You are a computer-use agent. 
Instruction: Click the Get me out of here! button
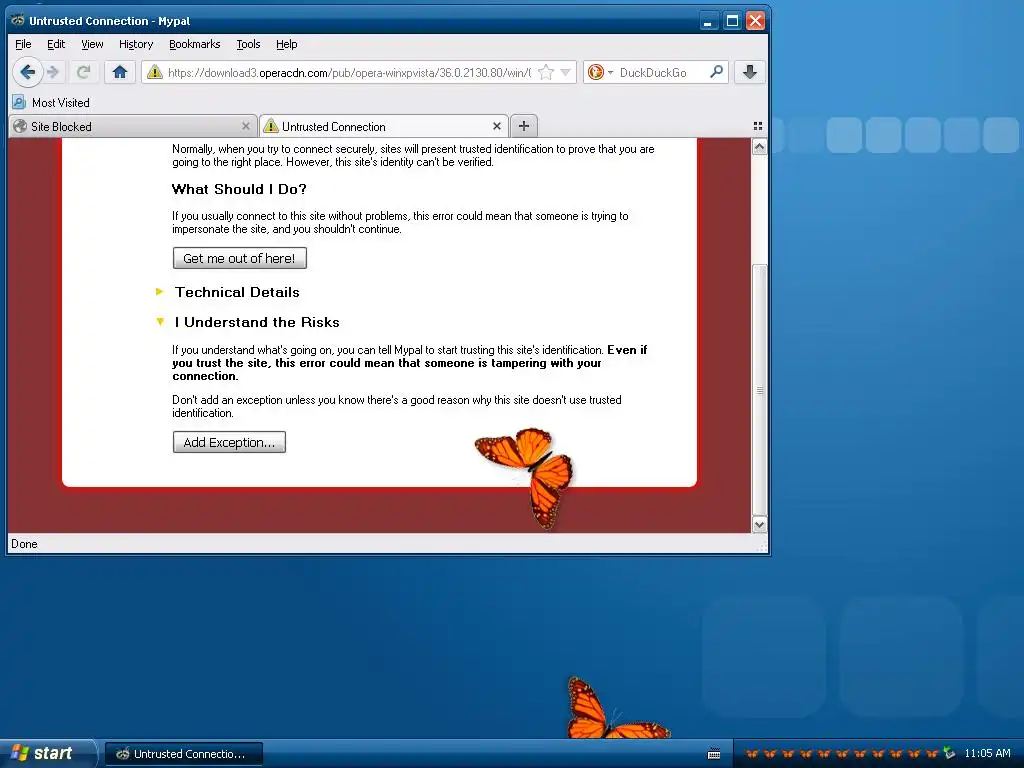coord(240,258)
